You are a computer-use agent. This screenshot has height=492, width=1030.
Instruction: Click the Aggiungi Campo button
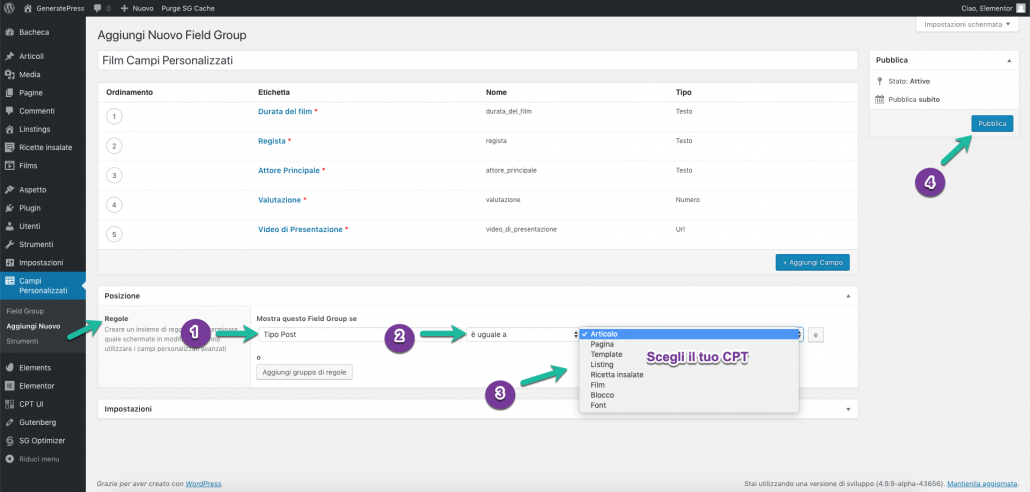click(812, 262)
